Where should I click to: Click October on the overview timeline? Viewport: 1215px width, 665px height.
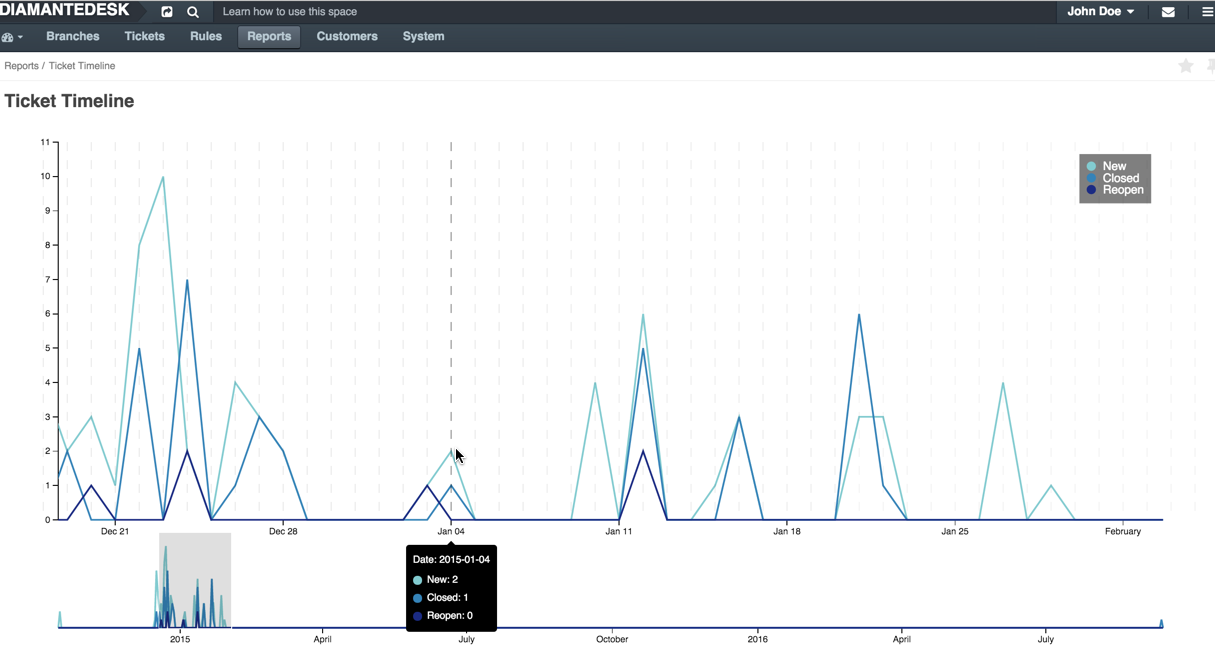[x=612, y=639]
